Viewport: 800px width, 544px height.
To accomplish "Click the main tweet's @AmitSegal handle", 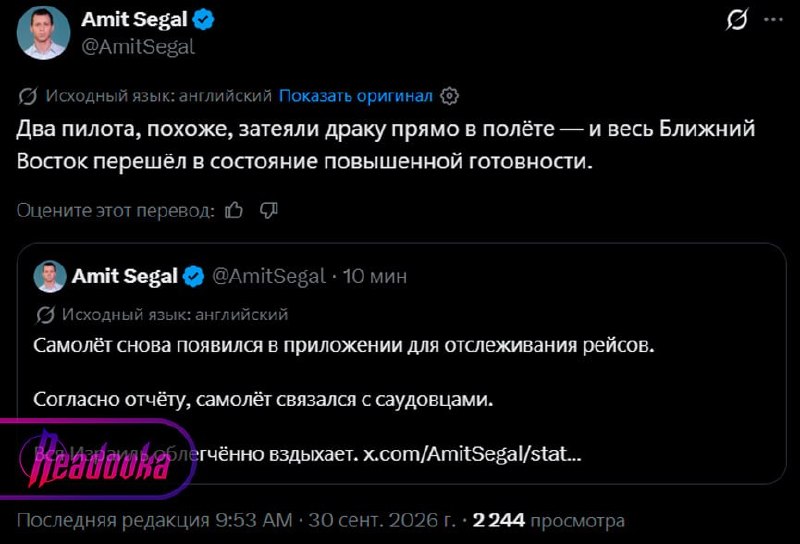I will tap(138, 47).
